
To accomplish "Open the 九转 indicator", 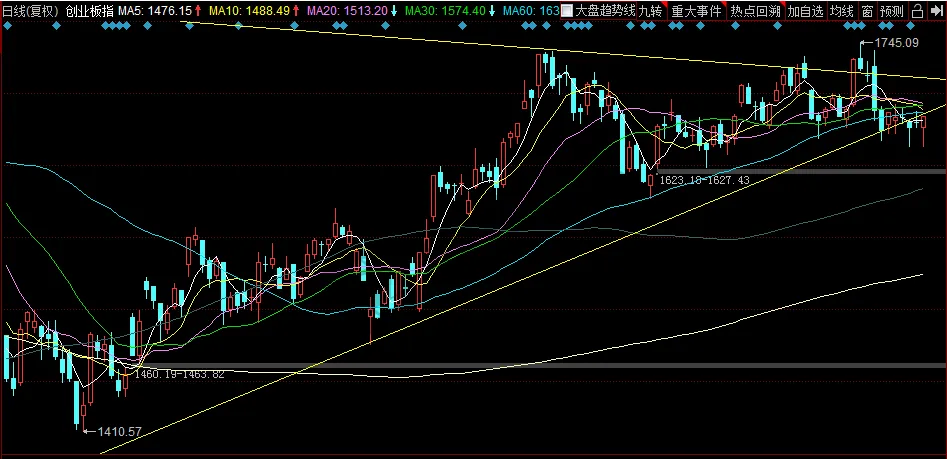I will coord(651,11).
